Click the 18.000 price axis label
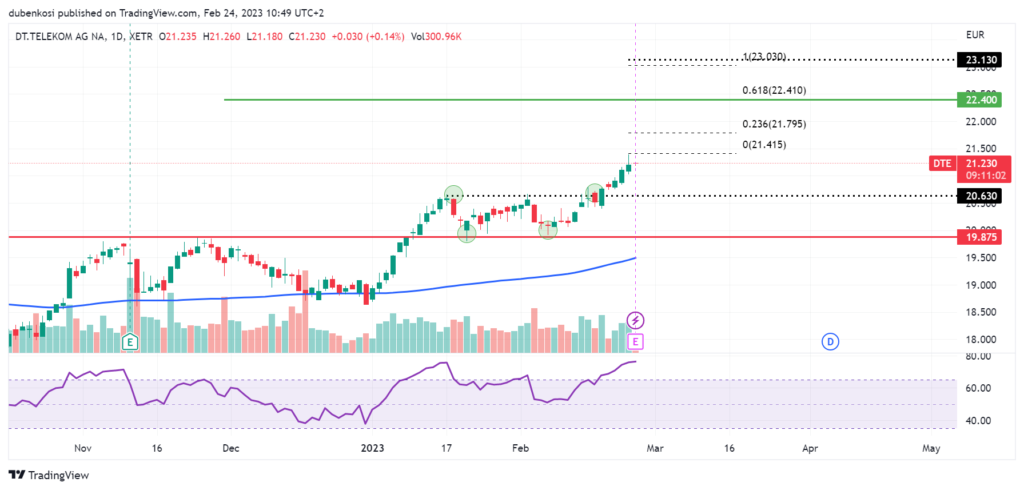The width and height of the screenshot is (1024, 490). click(980, 340)
